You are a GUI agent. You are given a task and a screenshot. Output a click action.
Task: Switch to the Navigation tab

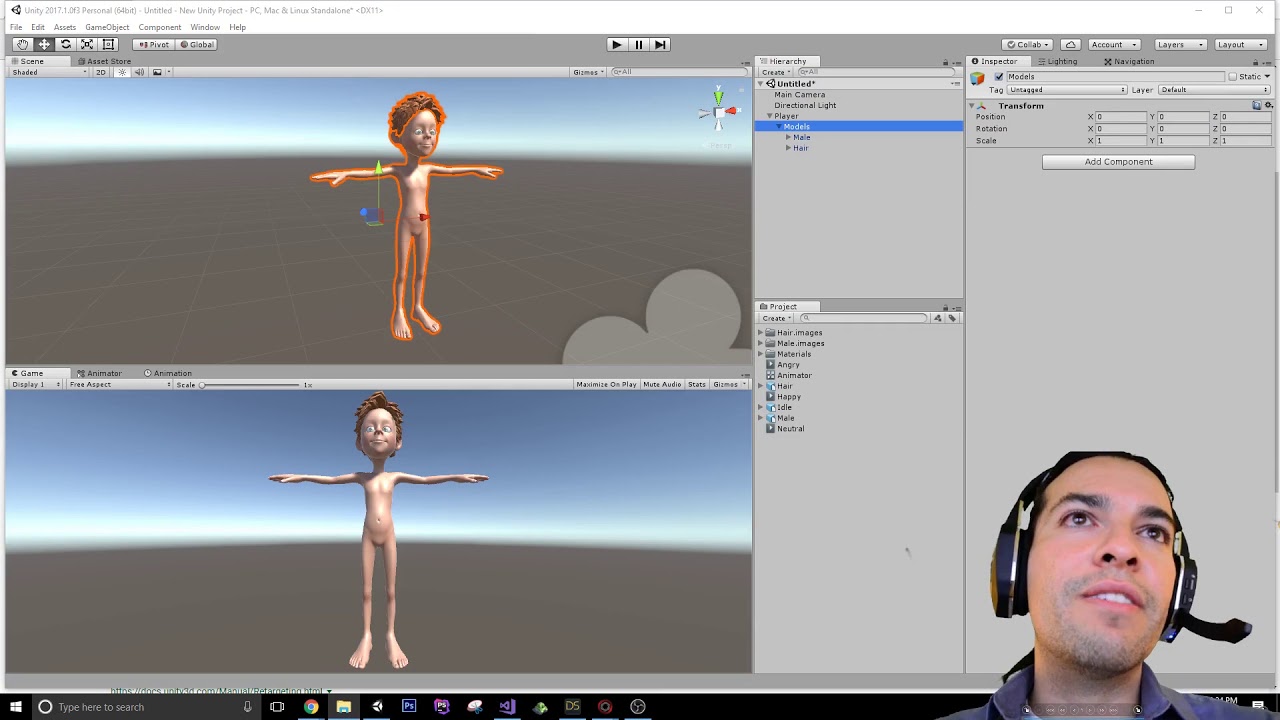point(1129,61)
